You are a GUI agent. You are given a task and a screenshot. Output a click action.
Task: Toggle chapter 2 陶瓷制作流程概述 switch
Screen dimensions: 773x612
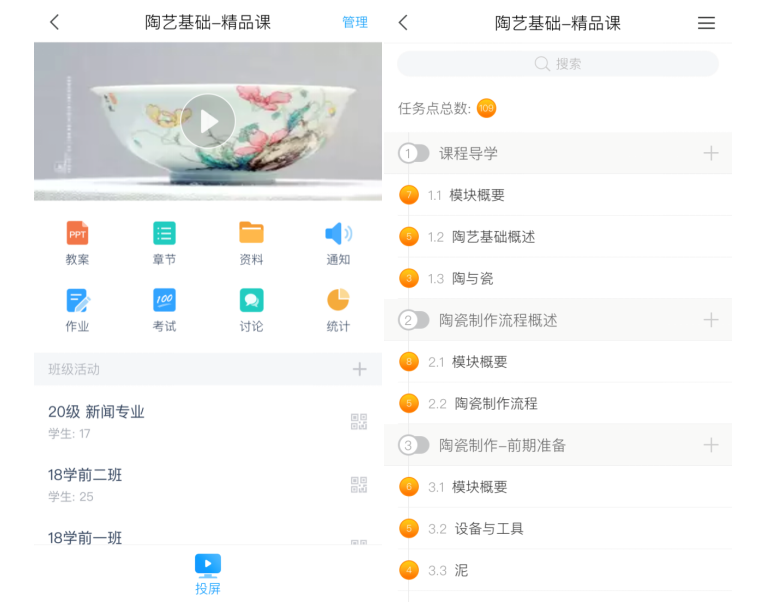414,321
